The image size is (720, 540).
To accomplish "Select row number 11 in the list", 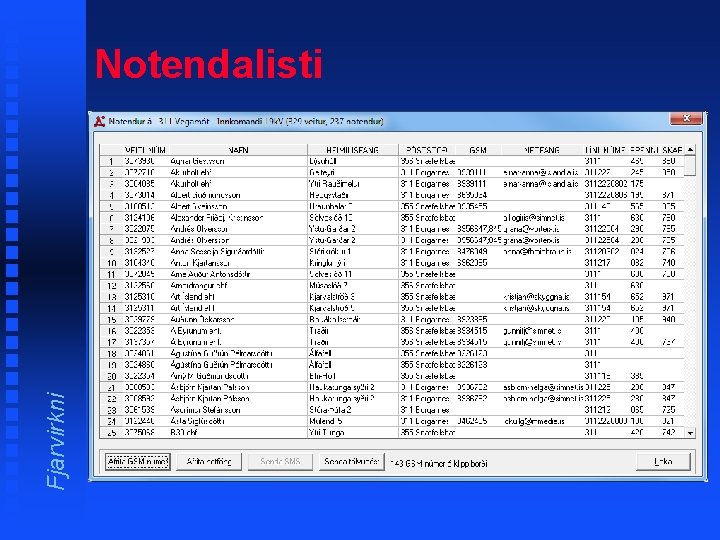I will [x=111, y=274].
